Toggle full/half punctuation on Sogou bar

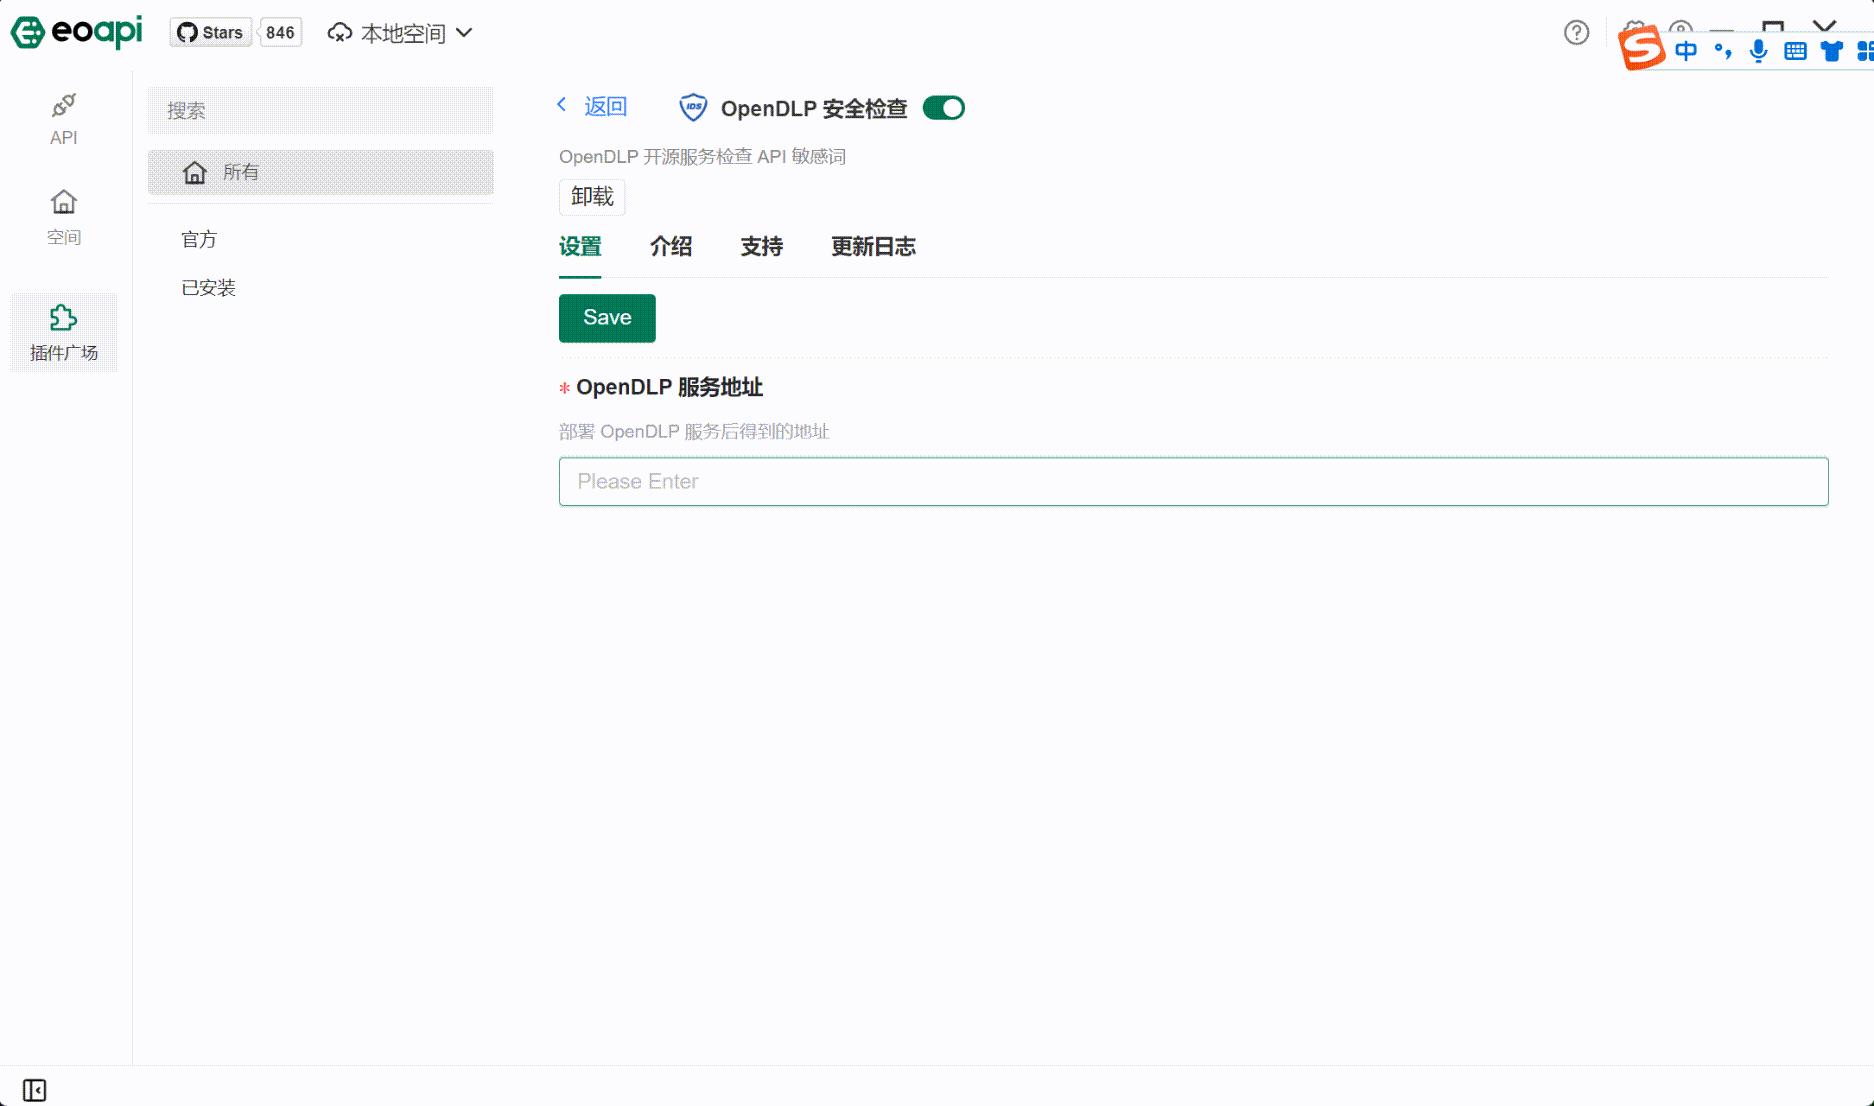pyautogui.click(x=1721, y=50)
